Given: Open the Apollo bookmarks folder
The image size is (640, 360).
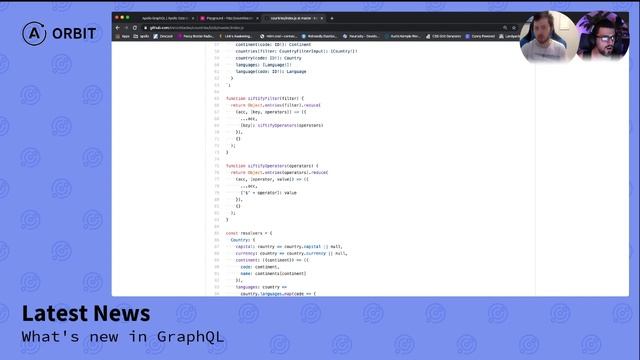Looking at the screenshot, I should (141, 36).
